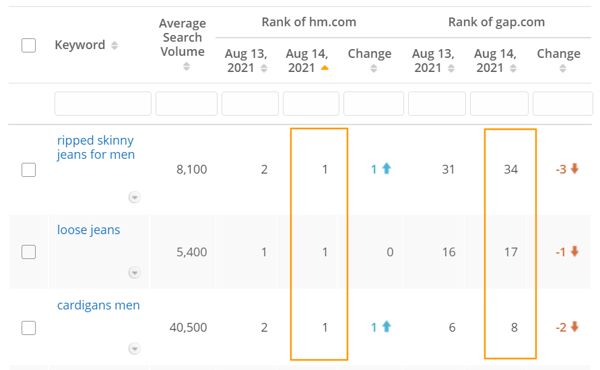This screenshot has width=600, height=370.
Task: Expand dropdown under cardigans men keyword
Action: 134,349
